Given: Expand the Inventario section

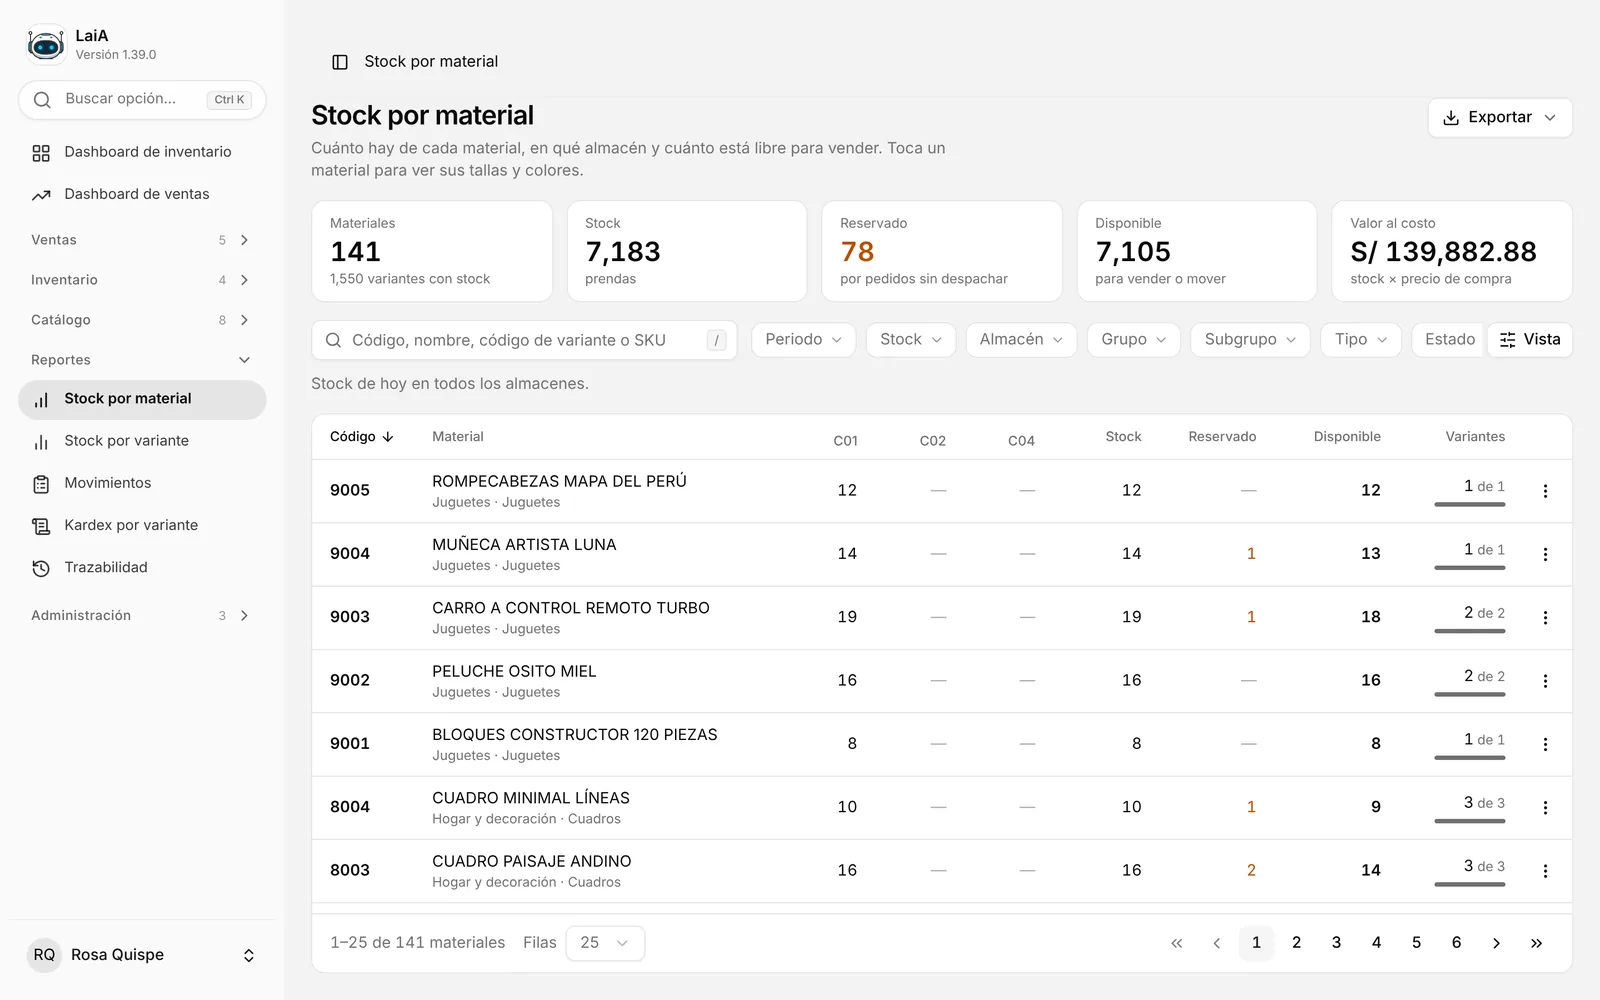Looking at the screenshot, I should (142, 280).
